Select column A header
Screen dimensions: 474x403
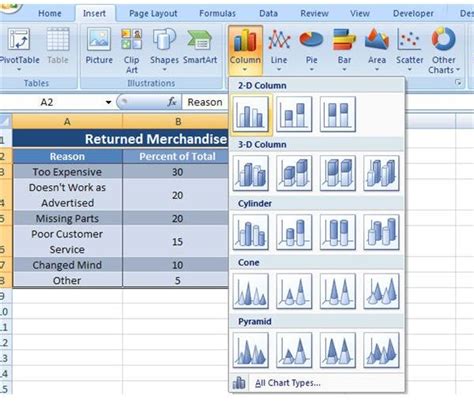tap(67, 122)
